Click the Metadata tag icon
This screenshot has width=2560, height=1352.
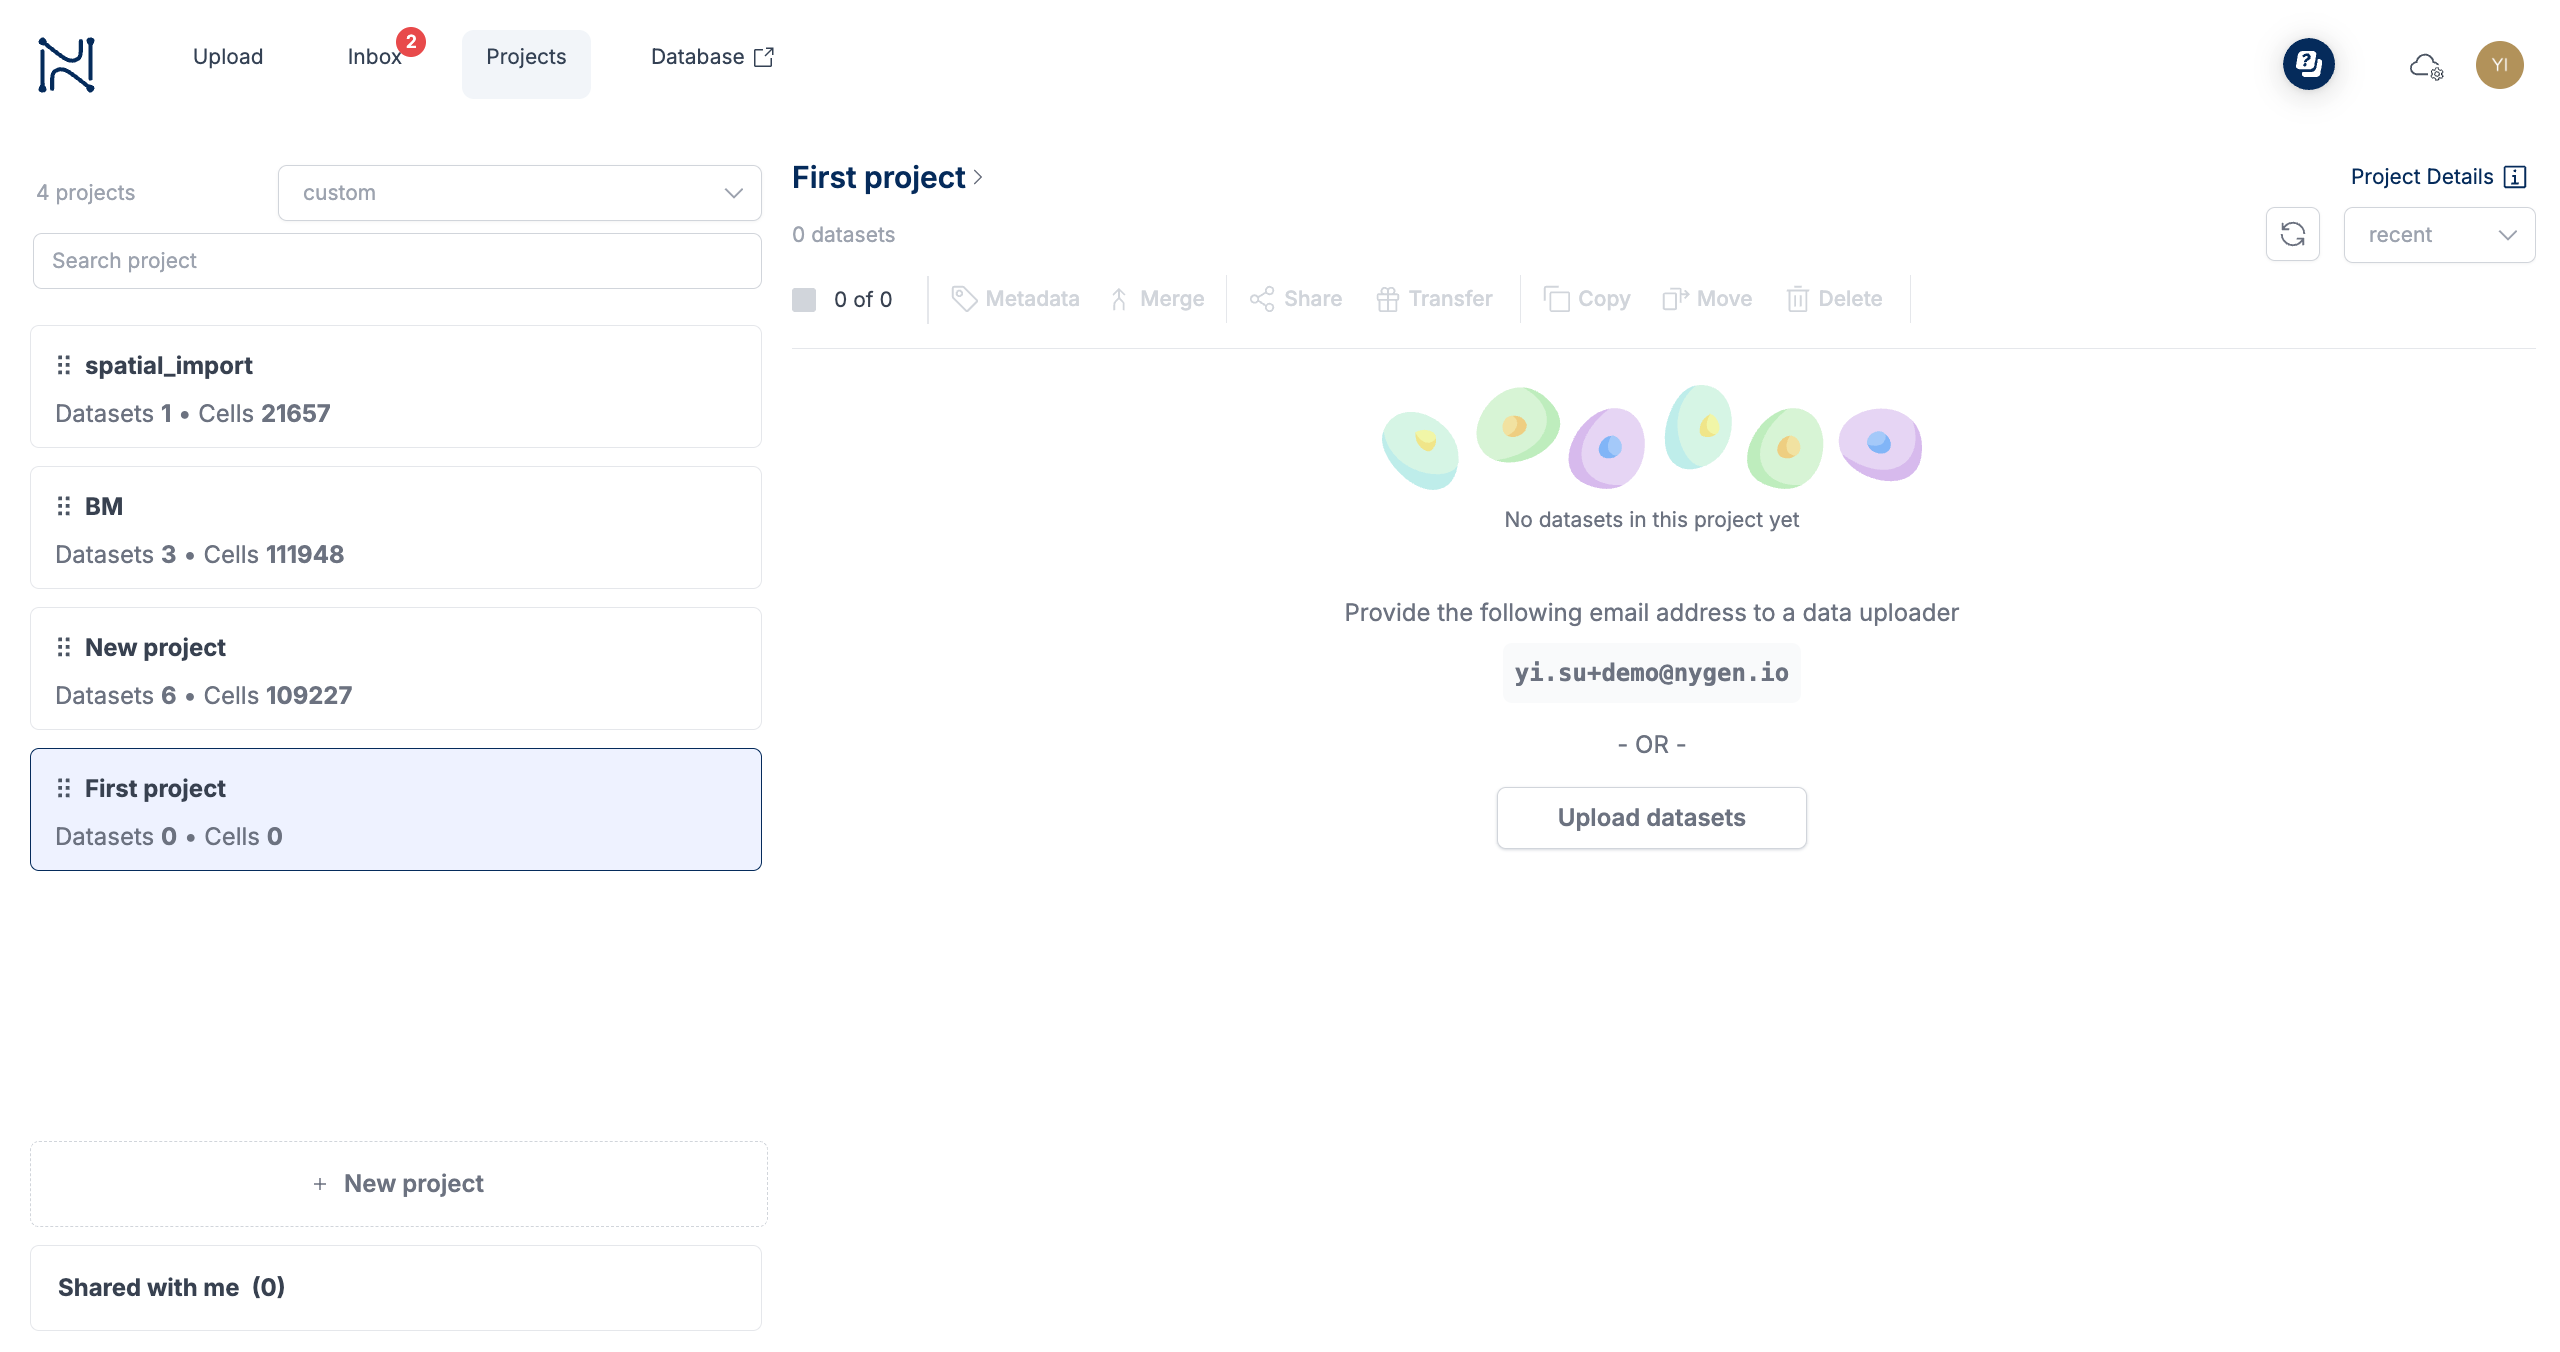[964, 299]
